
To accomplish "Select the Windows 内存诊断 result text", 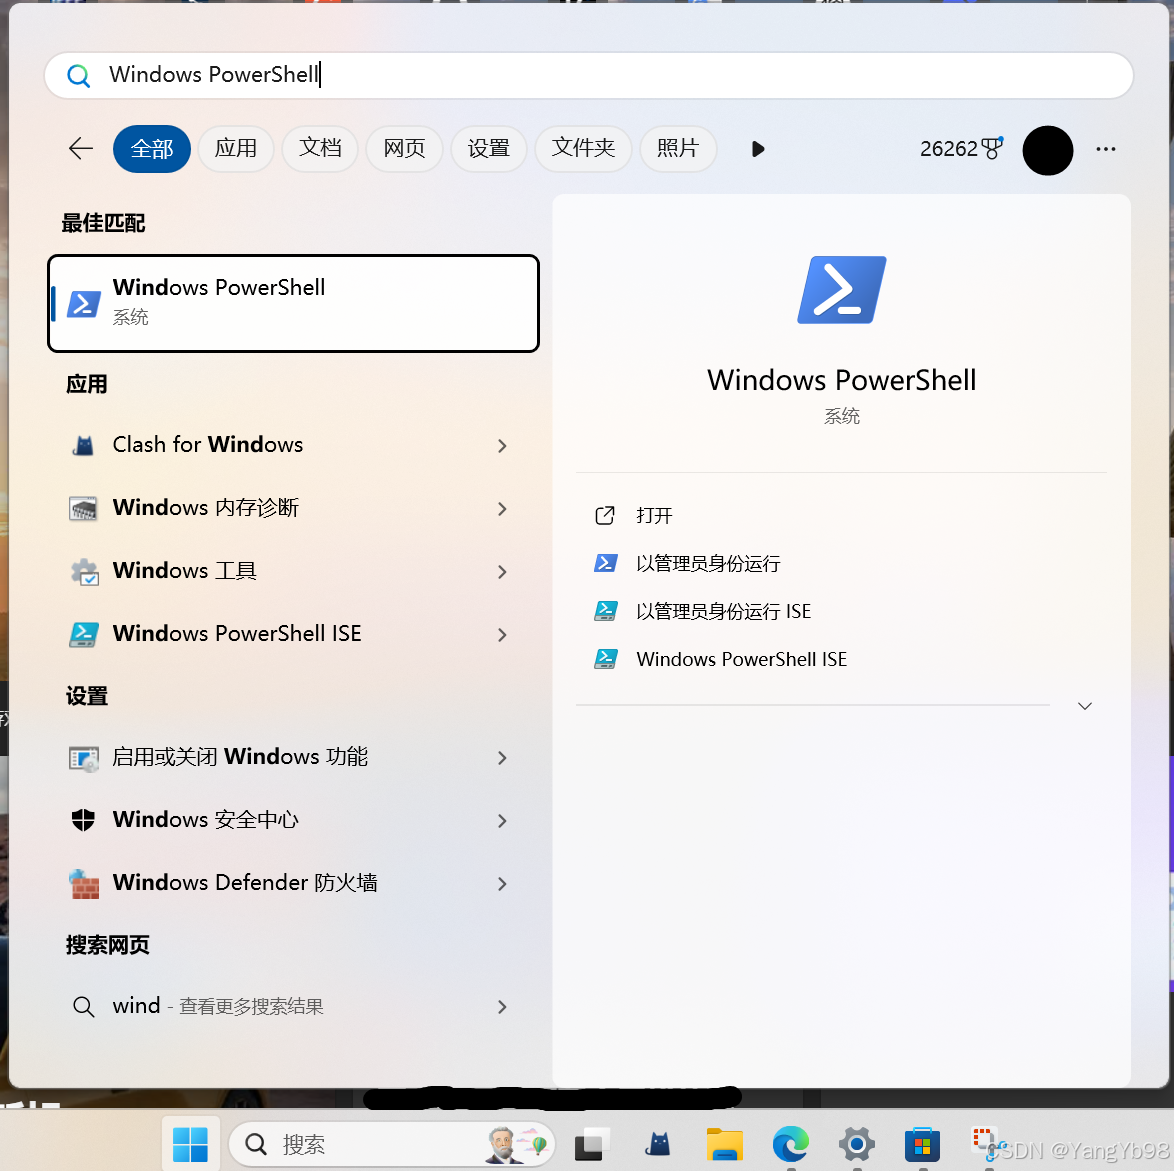I will (x=205, y=508).
